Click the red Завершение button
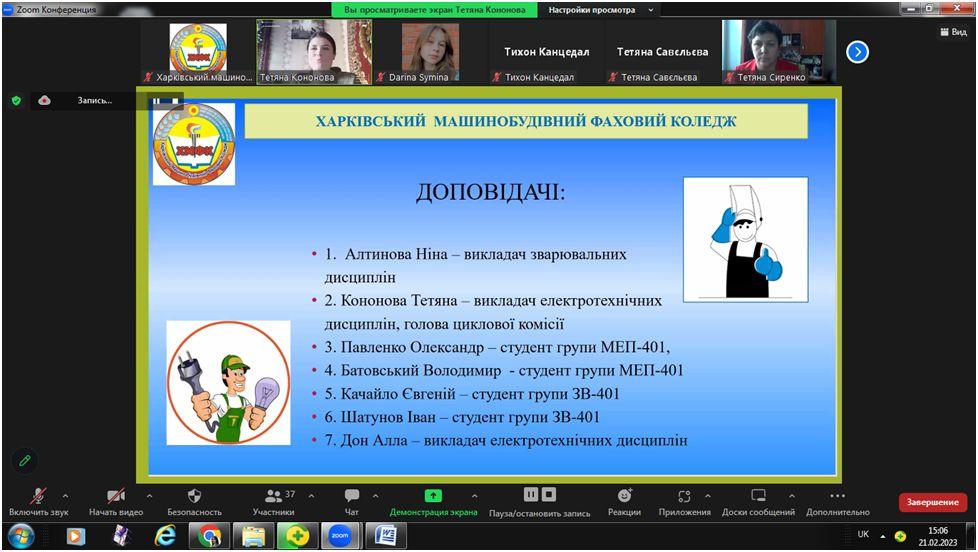 932,502
